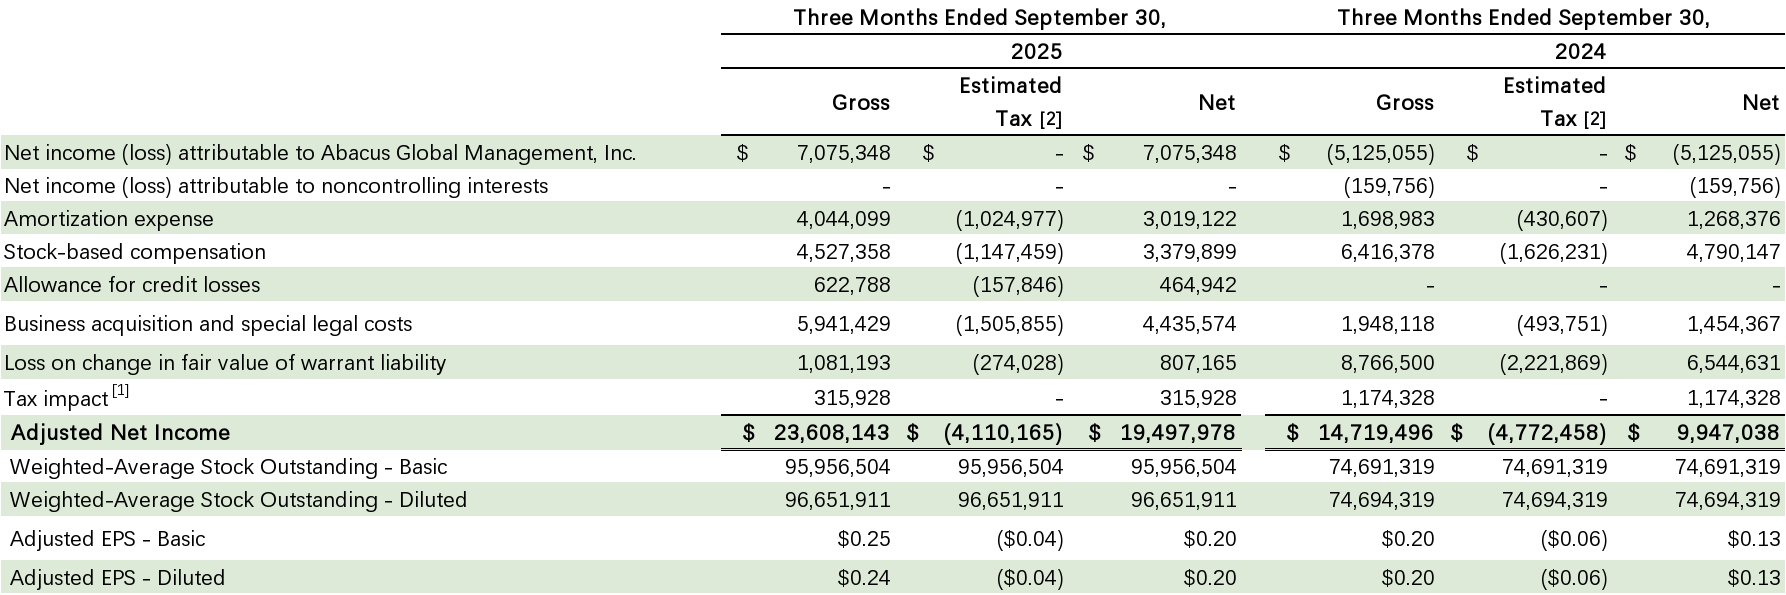Click the 9,947,038 value in 2024 Net
Viewport: 1786px width, 595px height.
coord(1729,433)
